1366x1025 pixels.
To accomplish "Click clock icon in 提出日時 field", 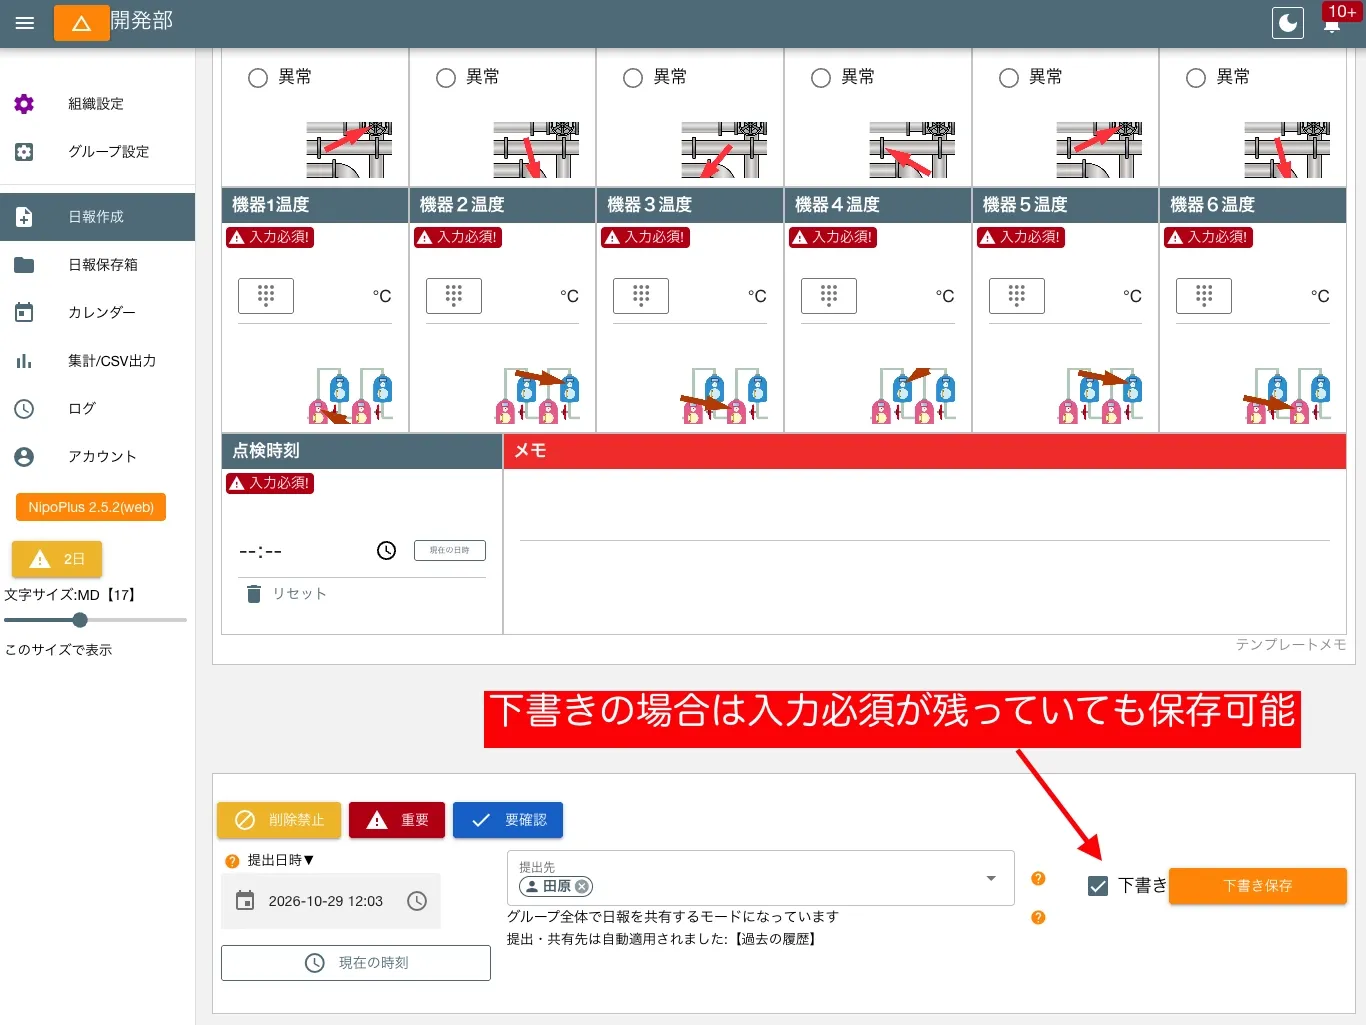I will 417,901.
